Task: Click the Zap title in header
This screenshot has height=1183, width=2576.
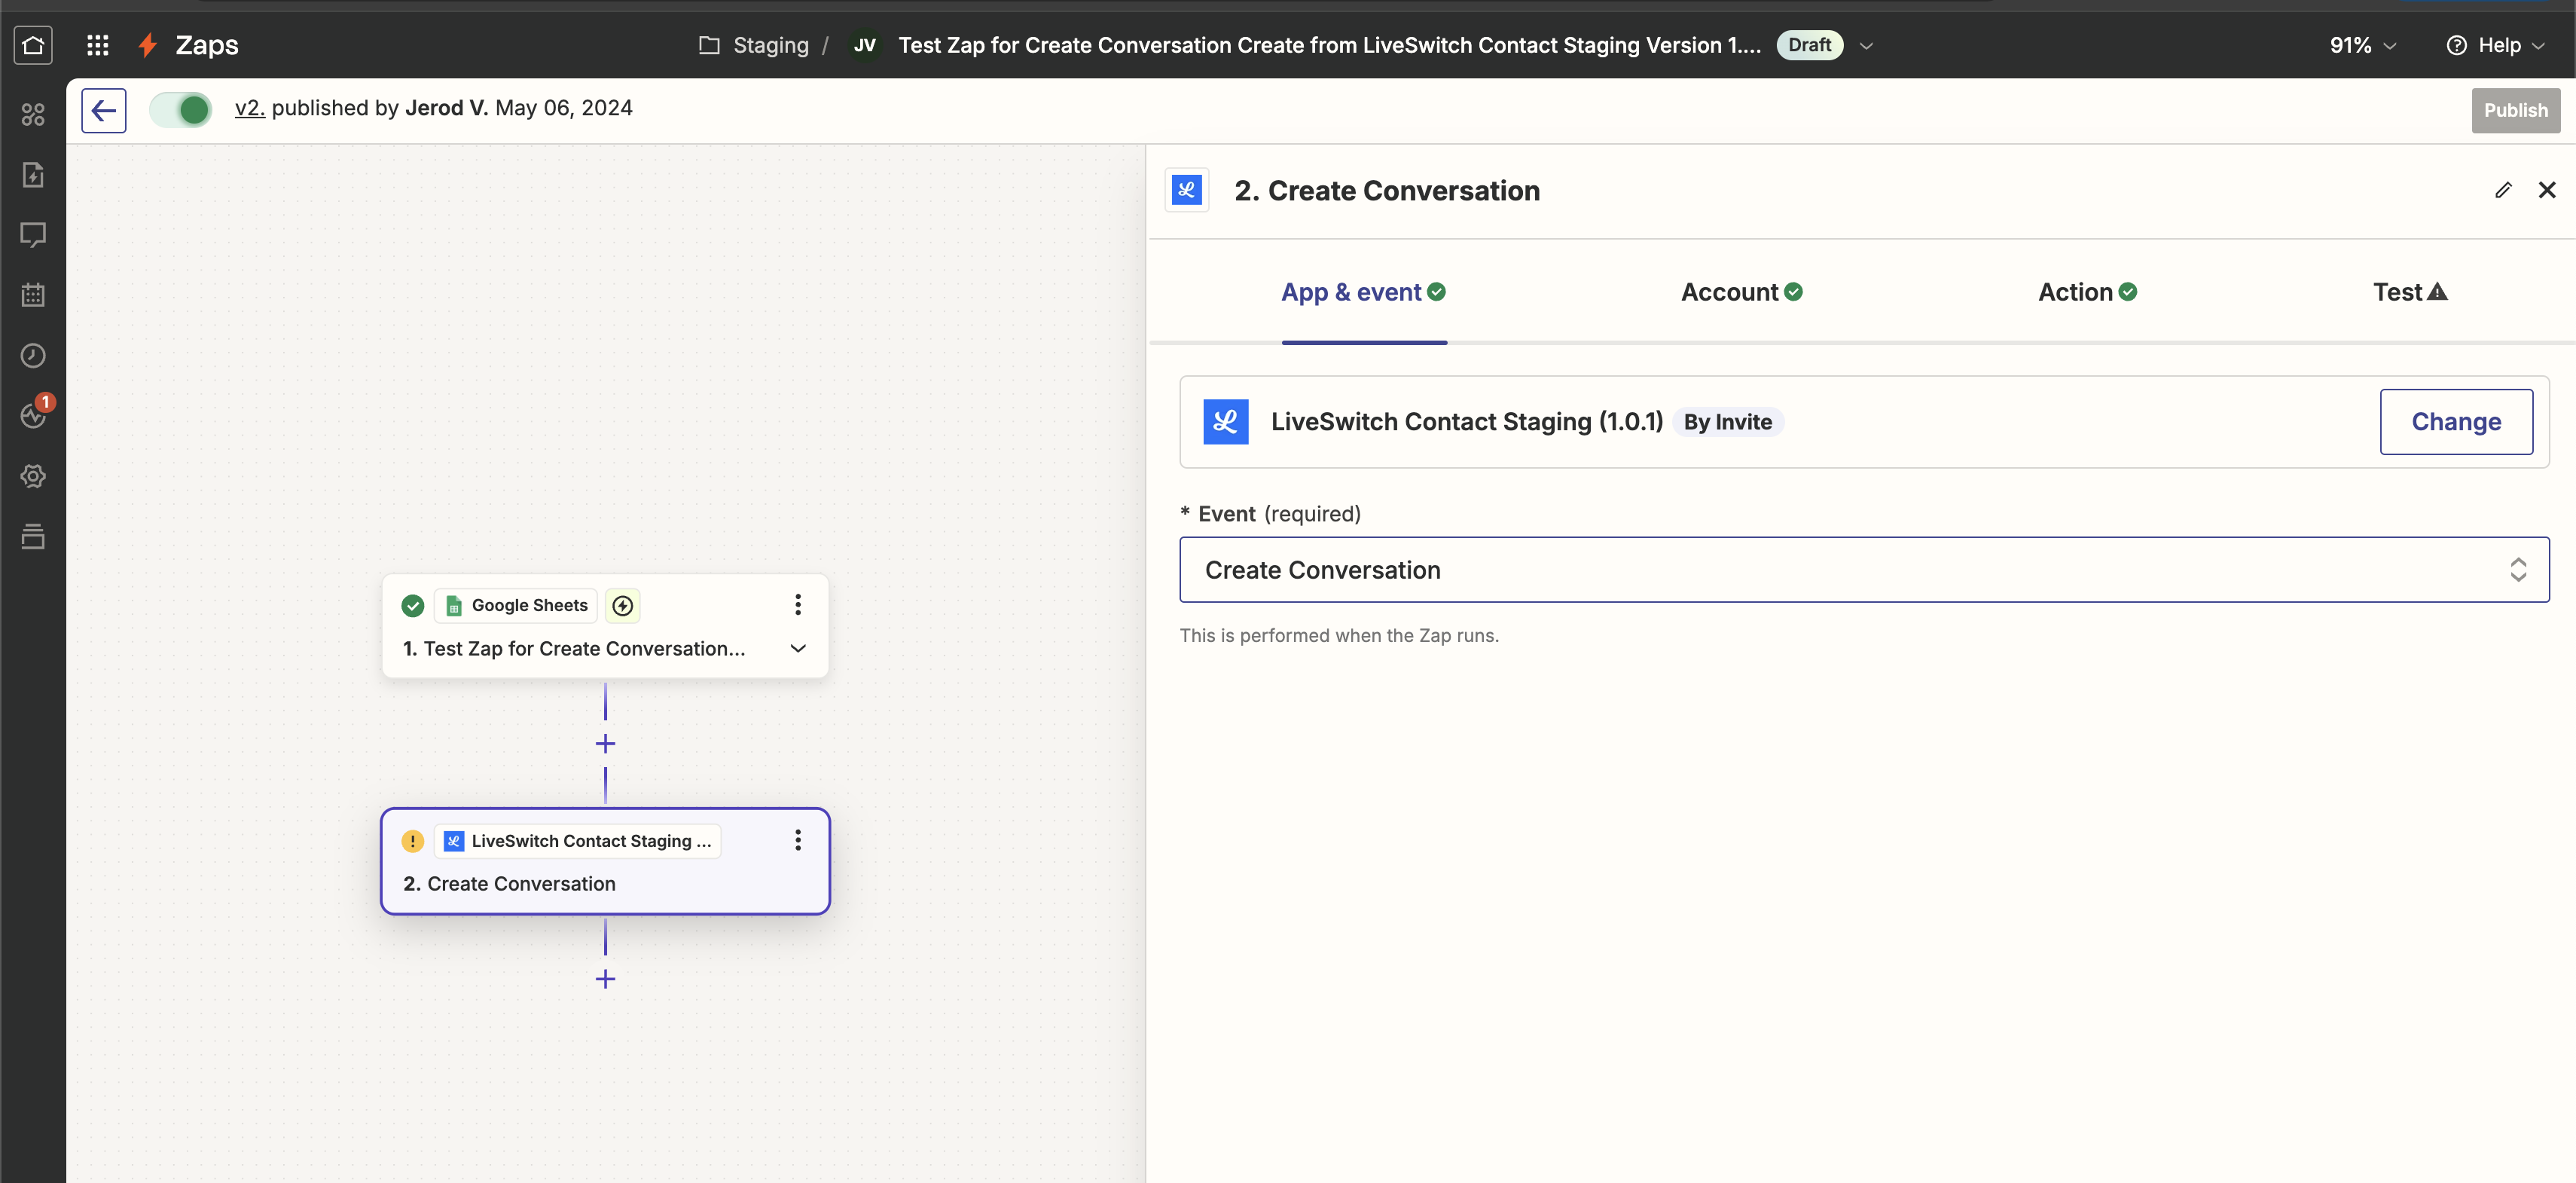Action: 1329,45
